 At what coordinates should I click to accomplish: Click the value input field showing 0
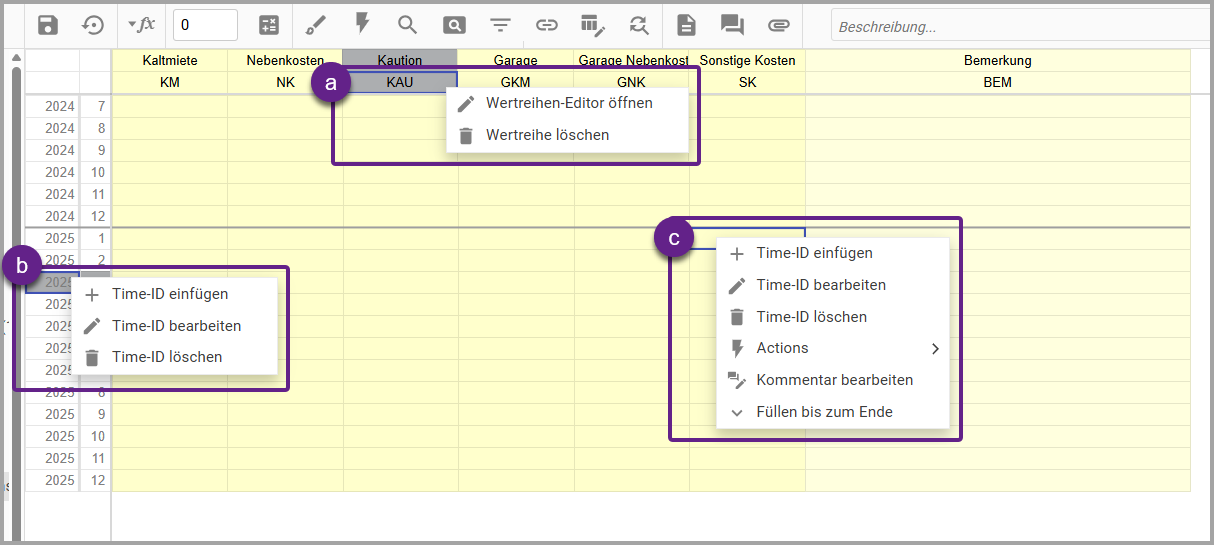205,25
